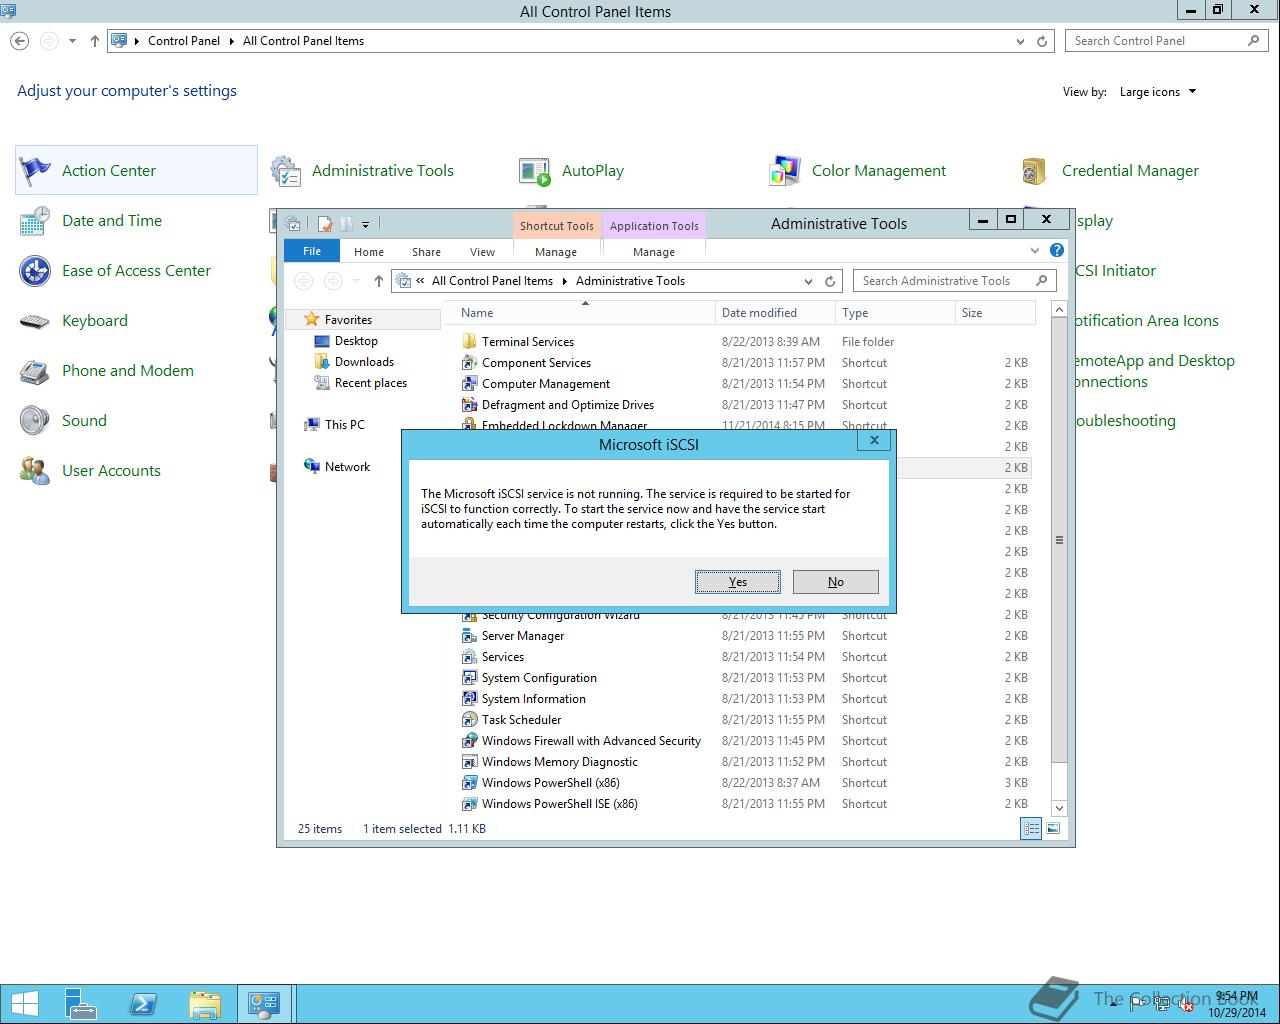The image size is (1280, 1024).
Task: Refresh the Control Panel address bar
Action: (x=1042, y=41)
